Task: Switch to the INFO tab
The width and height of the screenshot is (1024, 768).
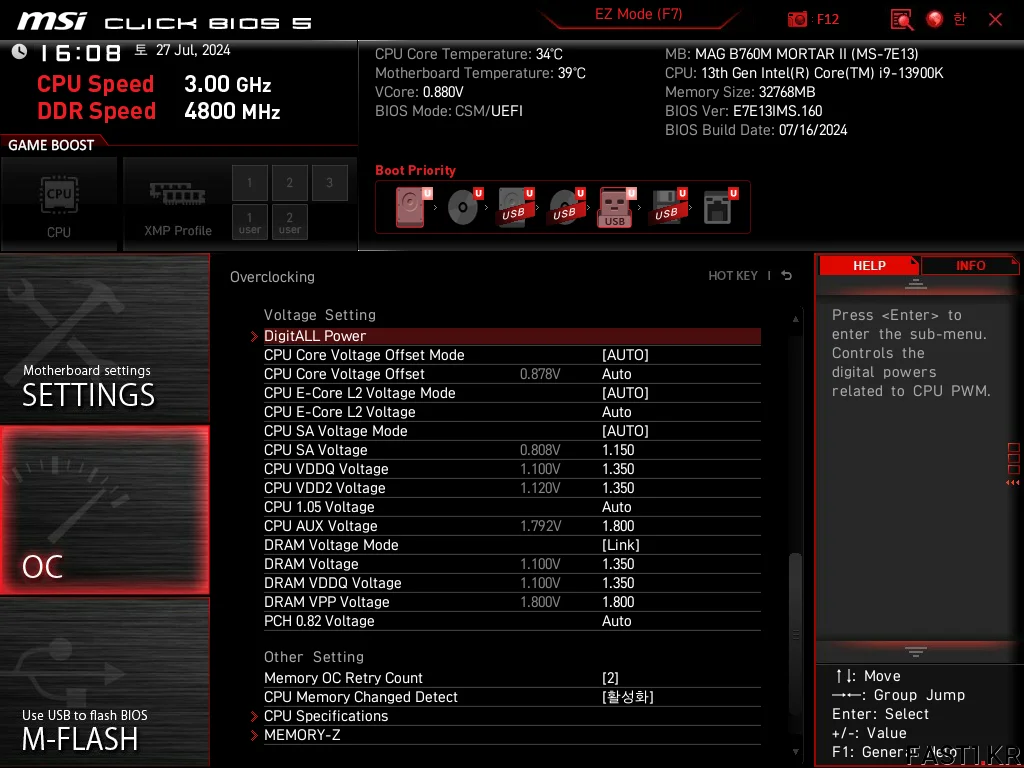Action: [x=970, y=265]
